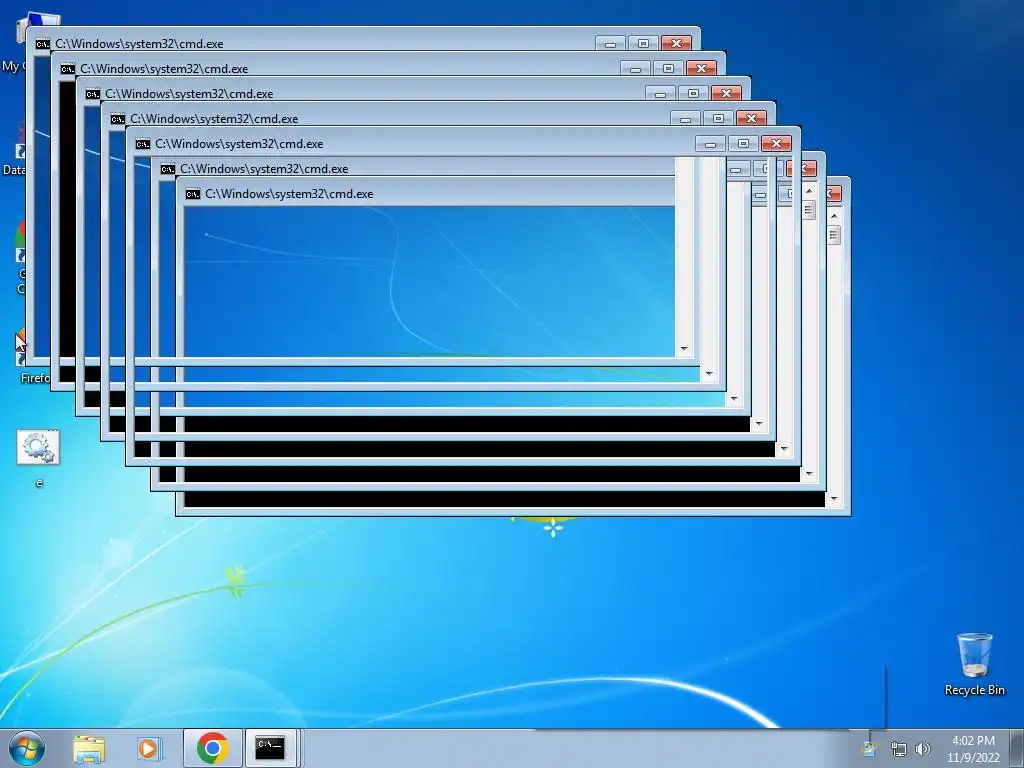Screen dimensions: 1024x768
Task: Click the title text of the fifth cmd window
Action: [x=239, y=144]
